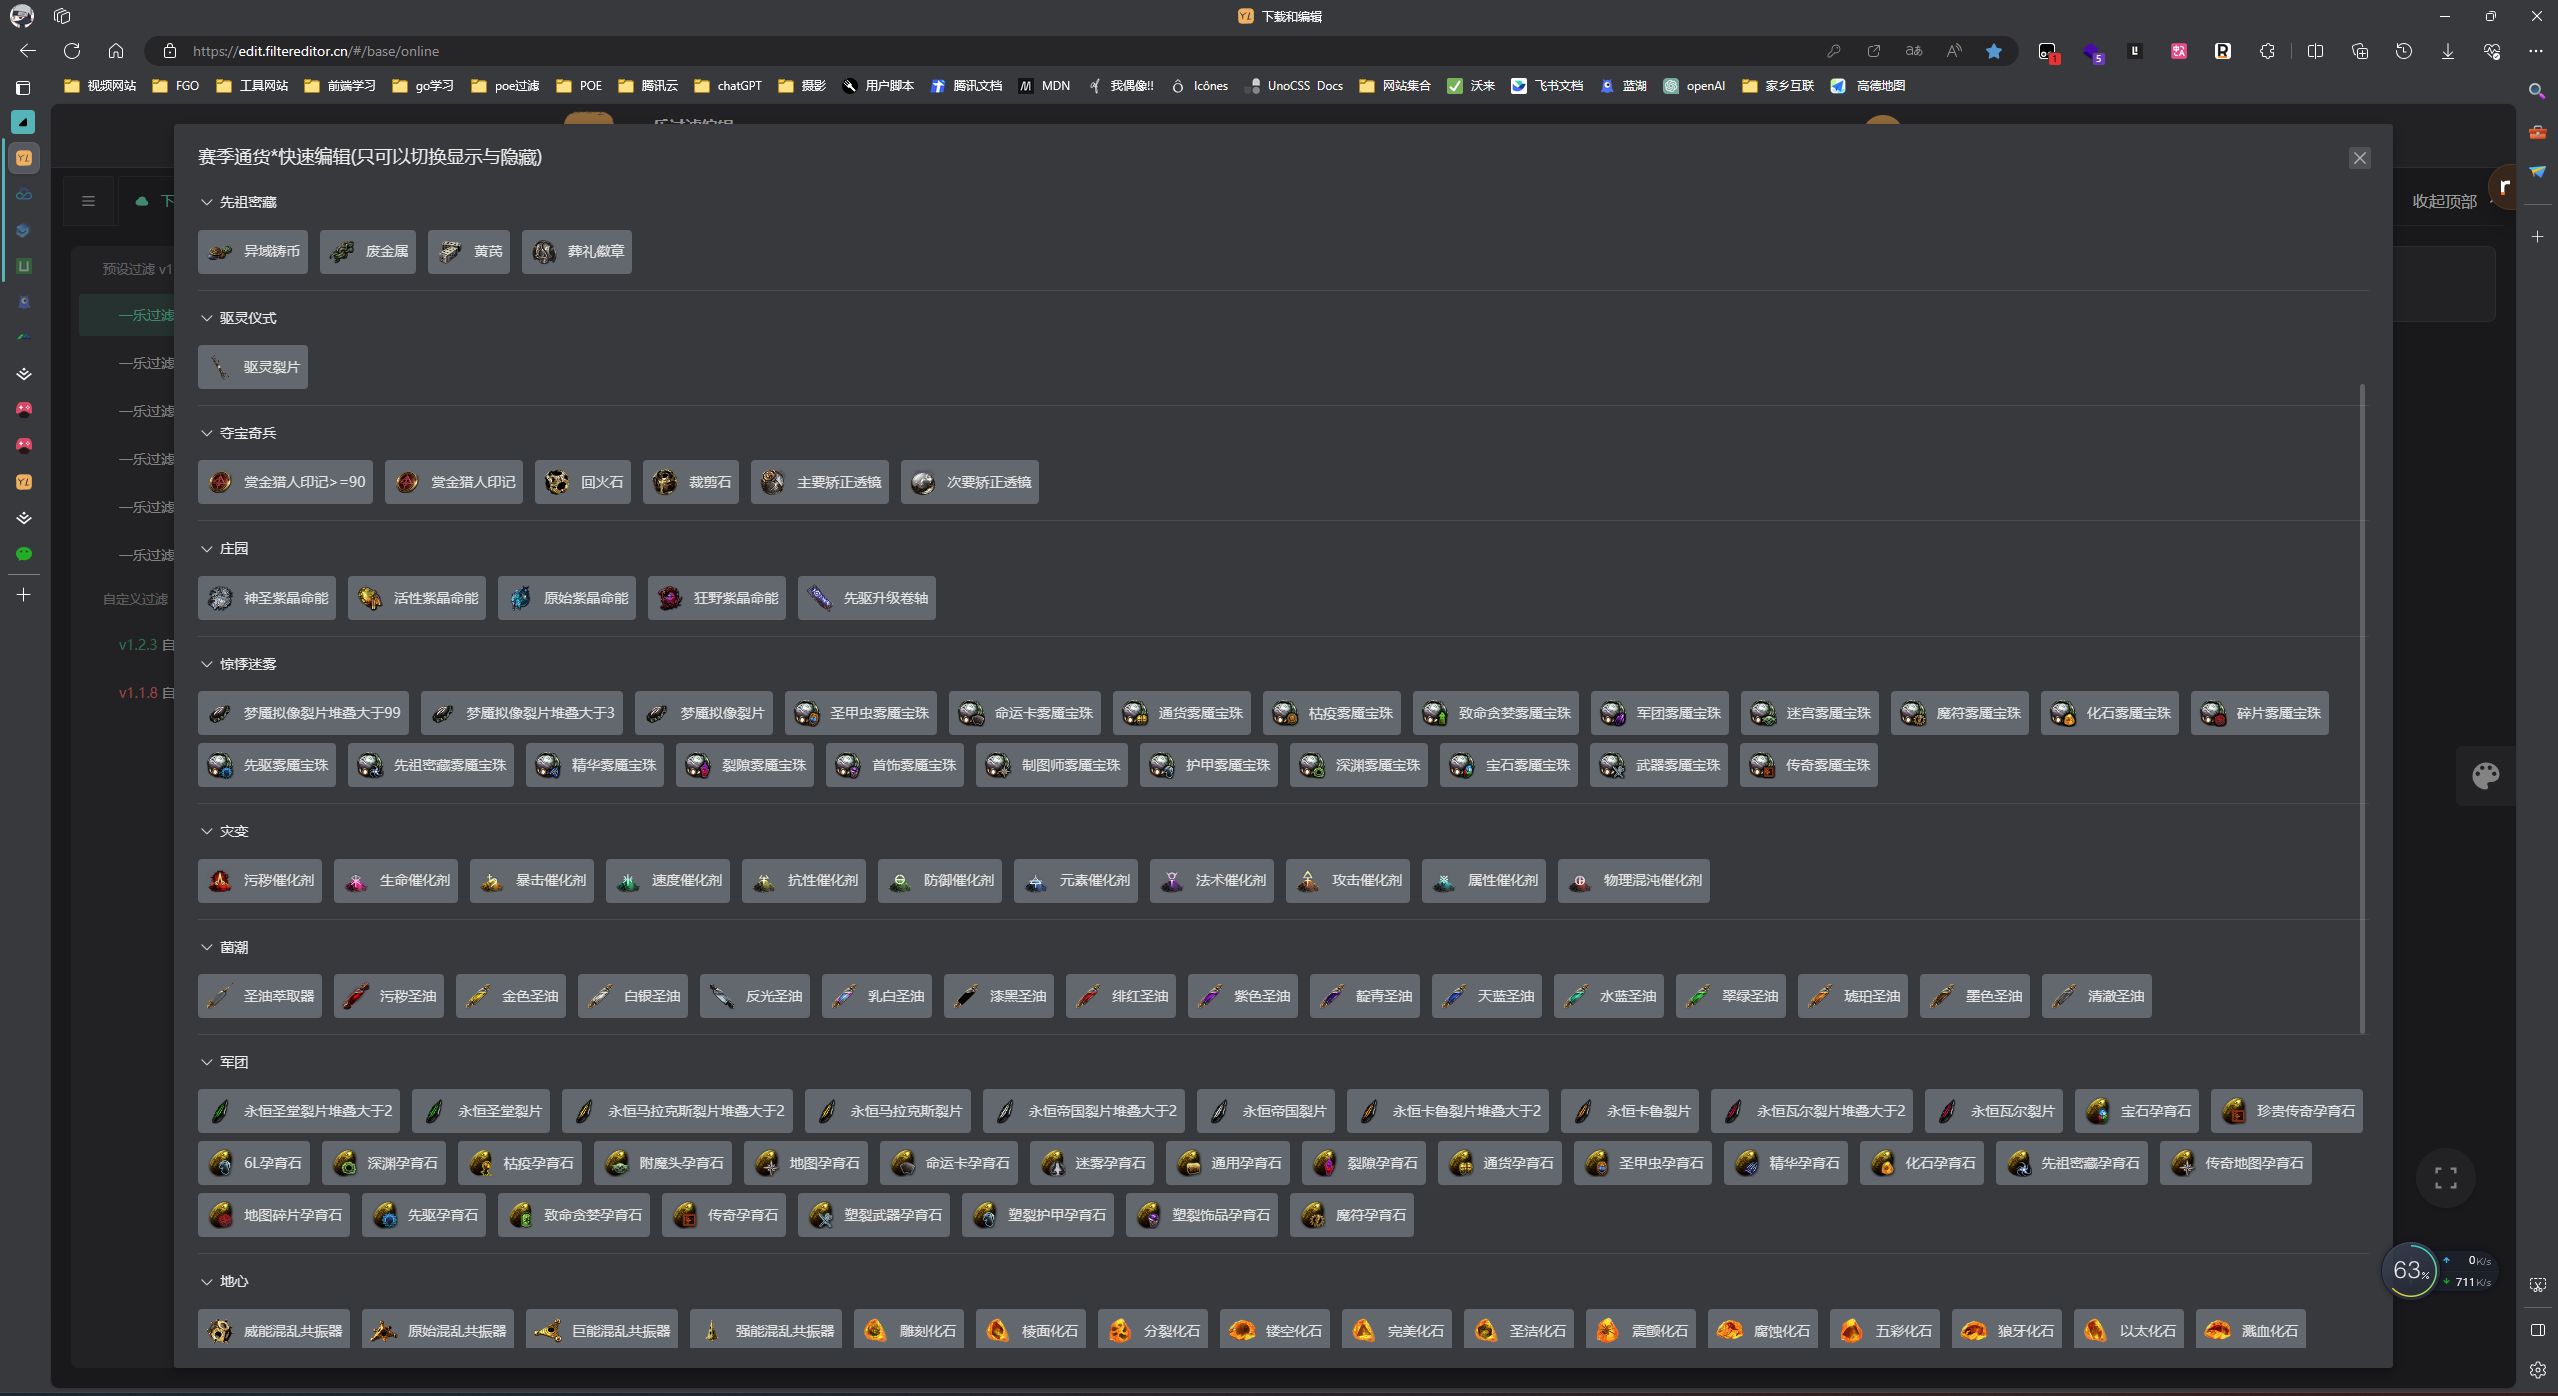Collapse the 先祖密藏 section
The image size is (2558, 1396).
coord(207,202)
